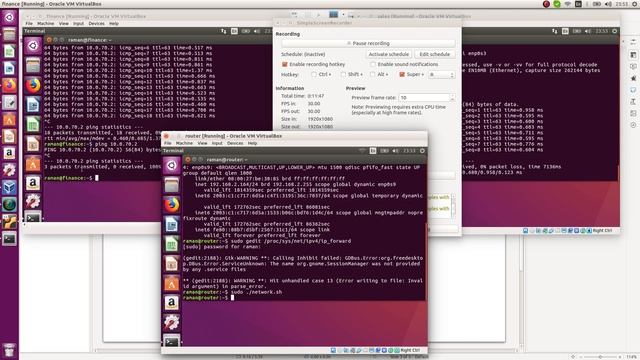The height and width of the screenshot is (360, 640).
Task: Open LibreOffice Writer in the router VM launcher
Action: tap(171, 224)
